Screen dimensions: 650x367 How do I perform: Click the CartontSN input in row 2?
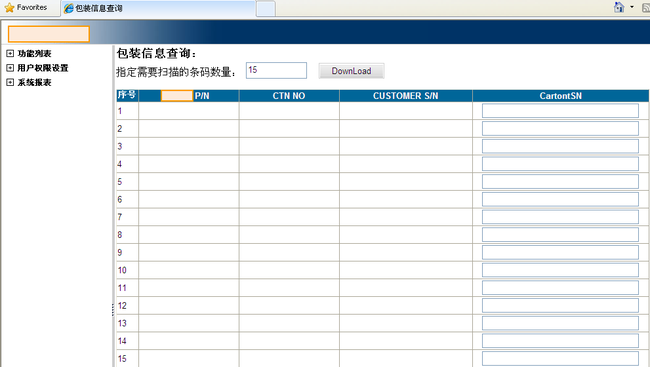coord(560,129)
